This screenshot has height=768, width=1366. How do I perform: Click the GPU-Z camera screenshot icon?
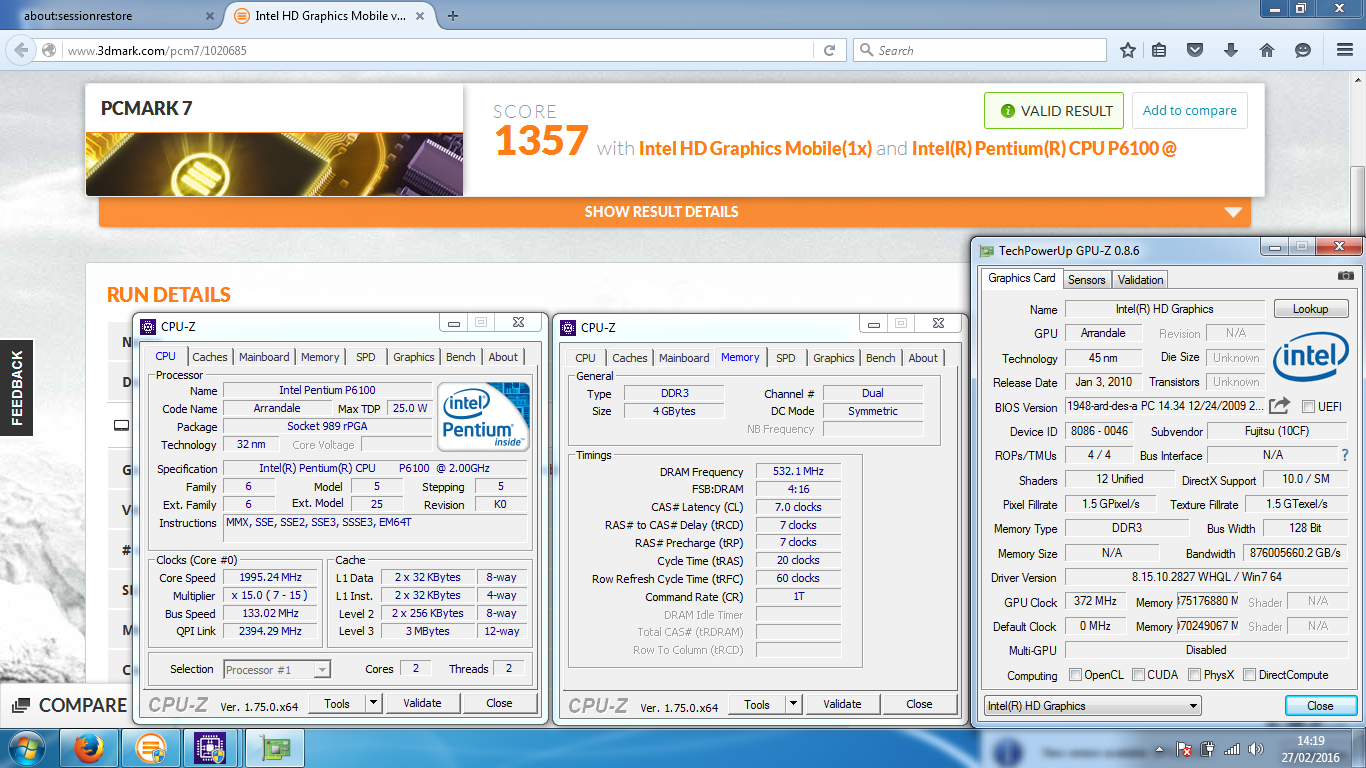[x=1346, y=276]
